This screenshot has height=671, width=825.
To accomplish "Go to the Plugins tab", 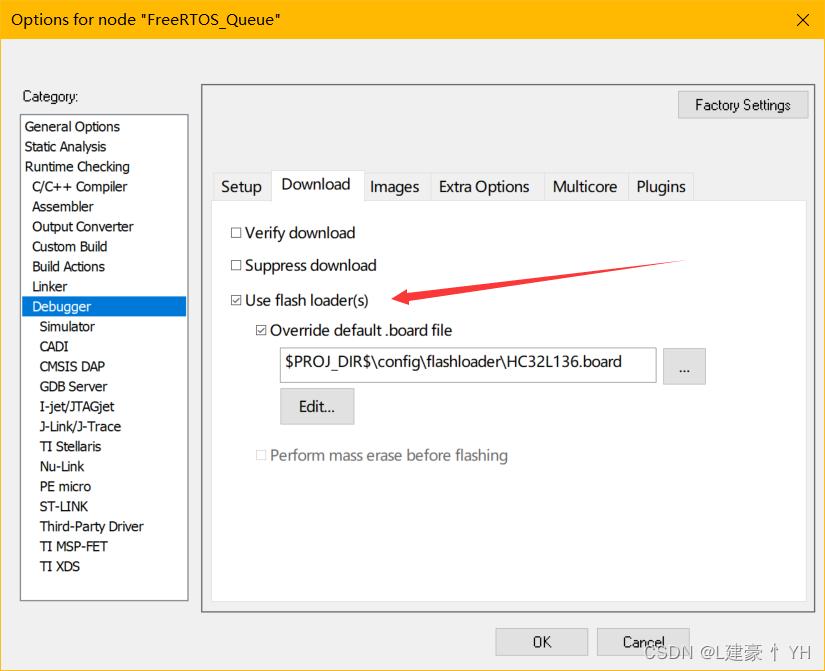I will tap(661, 187).
